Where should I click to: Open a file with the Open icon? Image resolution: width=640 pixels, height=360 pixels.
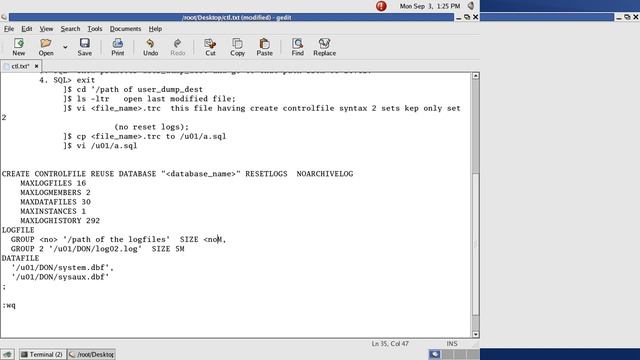point(46,47)
